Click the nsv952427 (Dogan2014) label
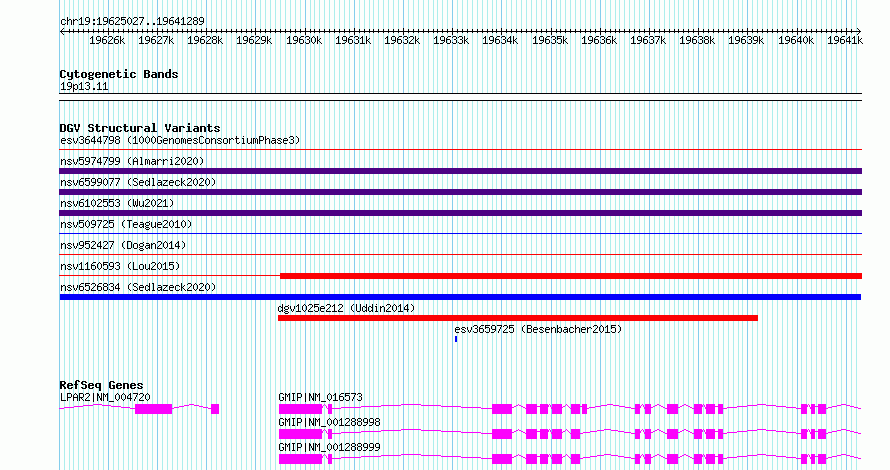This screenshot has height=470, width=890. coord(123,245)
